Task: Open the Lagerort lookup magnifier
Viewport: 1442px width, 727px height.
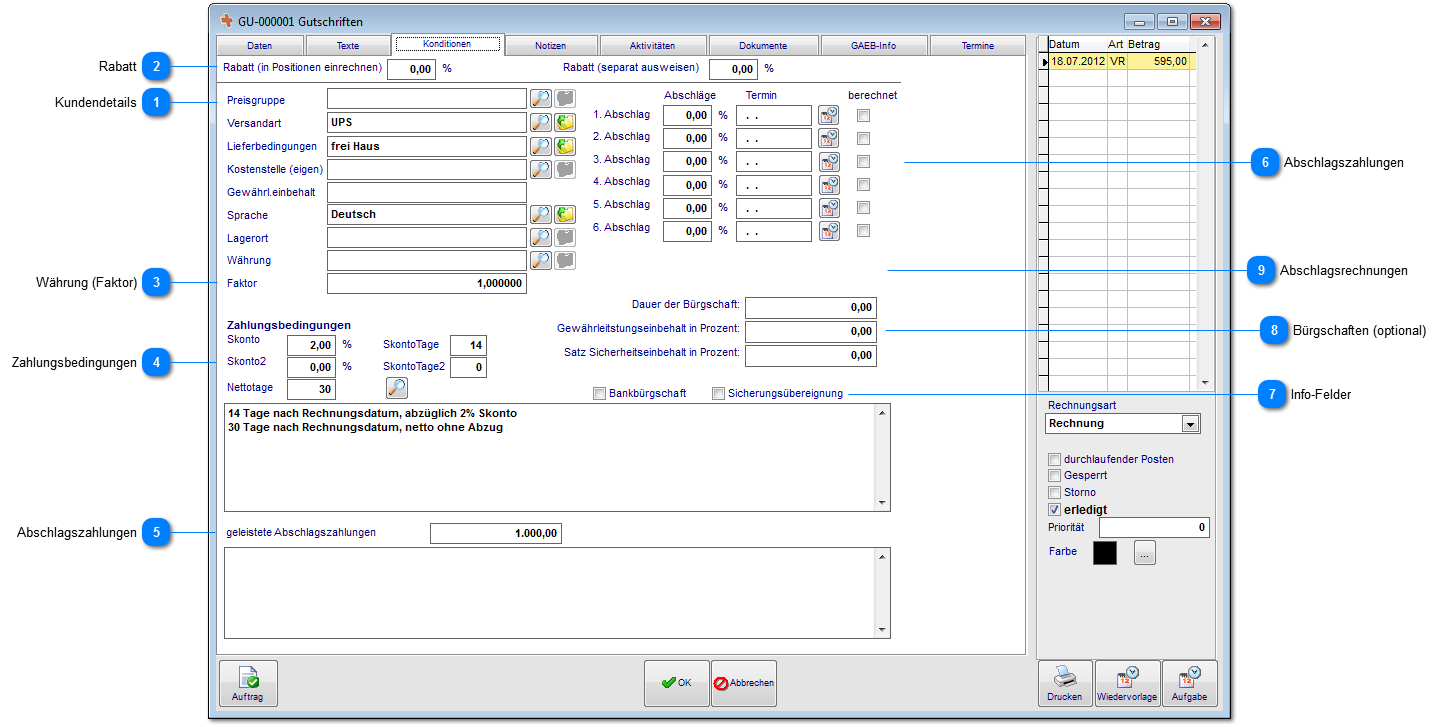Action: click(541, 237)
